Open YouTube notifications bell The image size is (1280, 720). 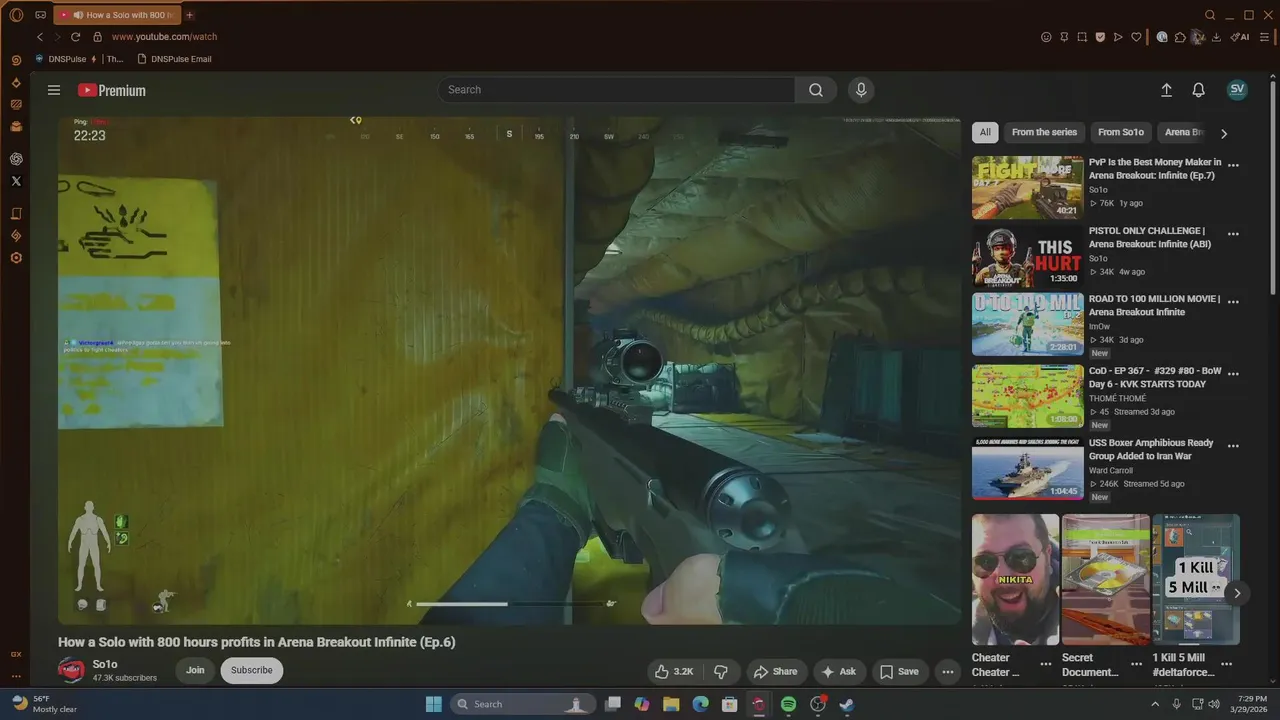(x=1198, y=90)
